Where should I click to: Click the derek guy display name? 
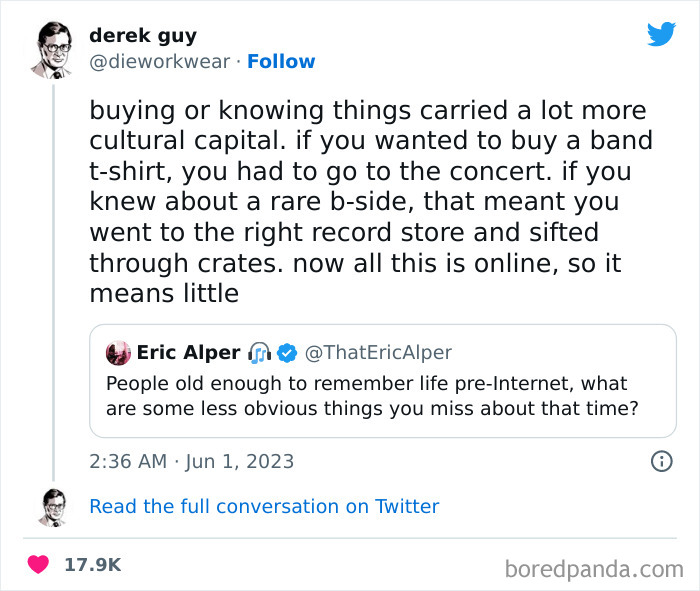tap(142, 35)
